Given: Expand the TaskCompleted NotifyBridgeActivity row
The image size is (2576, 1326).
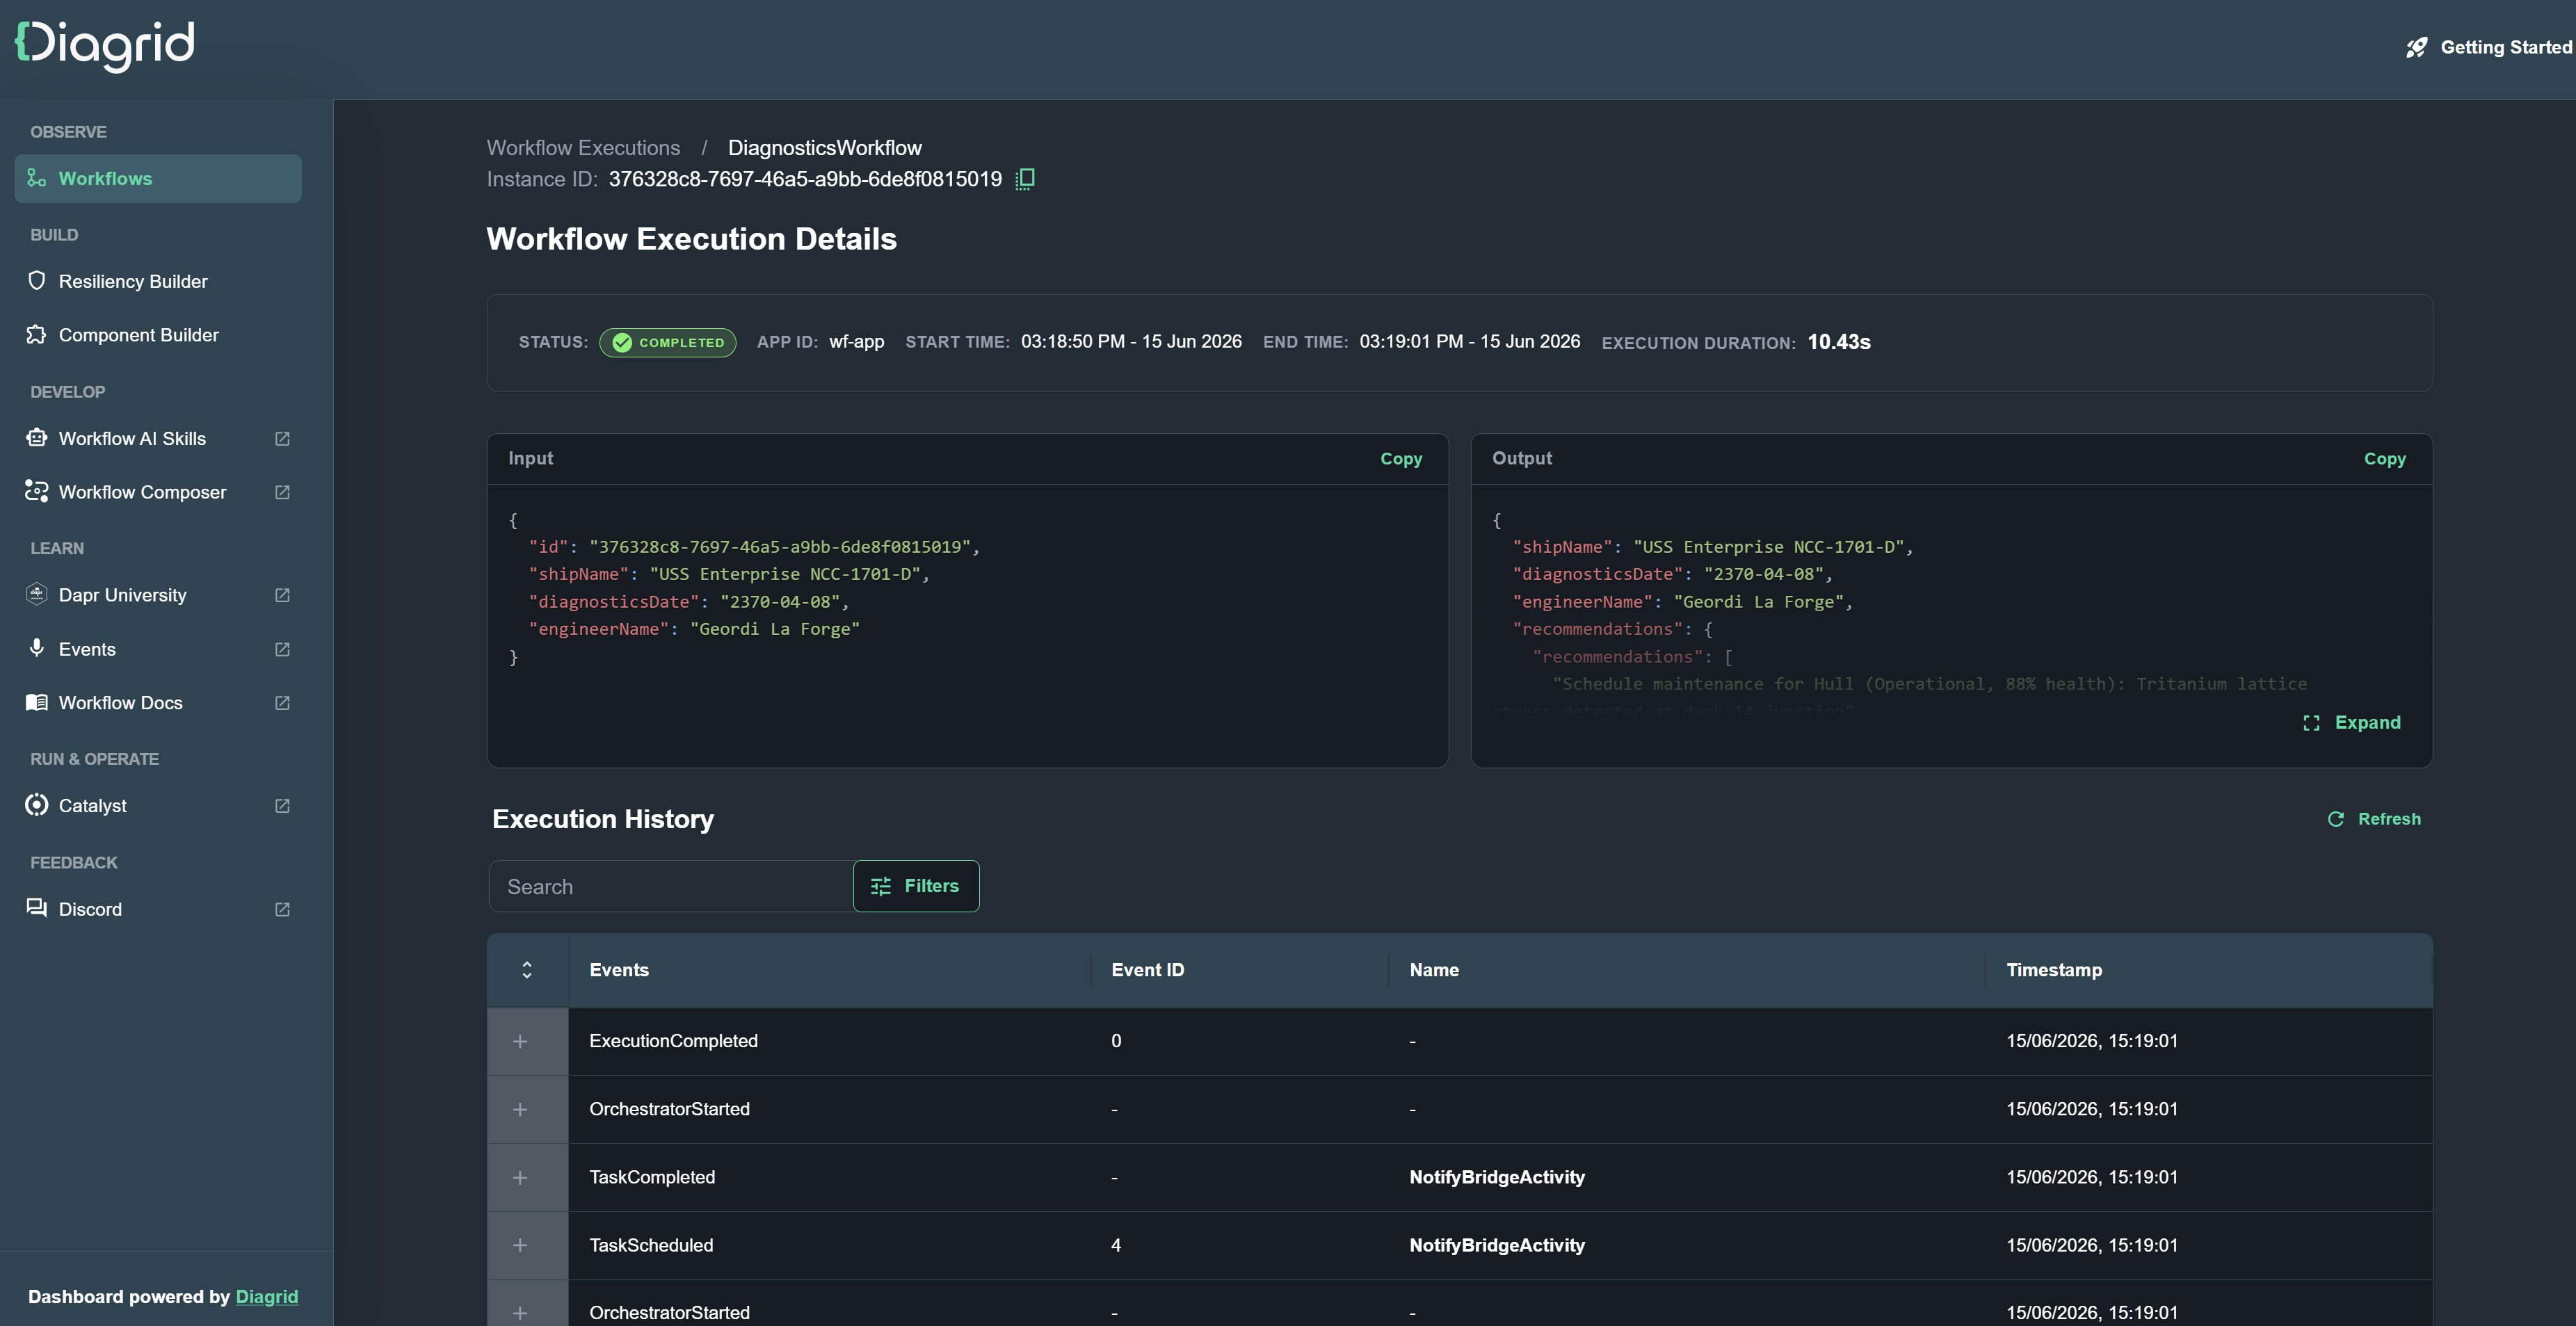Looking at the screenshot, I should (x=520, y=1178).
